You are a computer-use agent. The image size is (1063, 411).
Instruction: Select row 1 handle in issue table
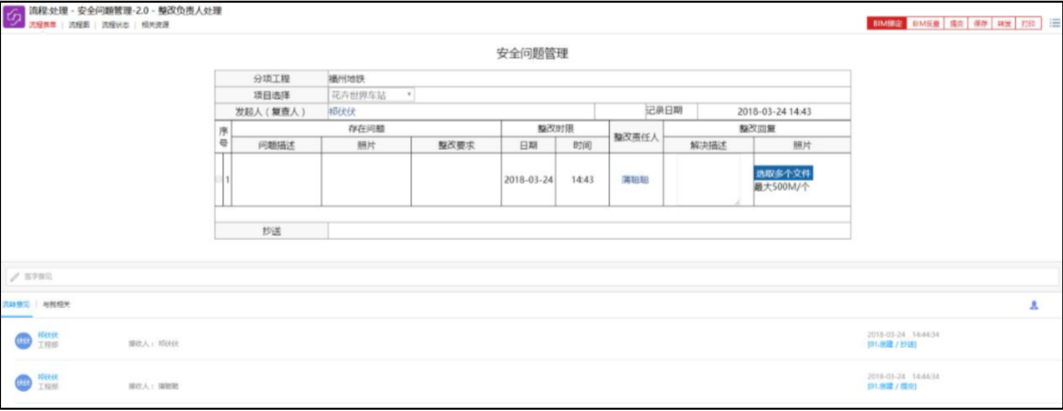[218, 180]
